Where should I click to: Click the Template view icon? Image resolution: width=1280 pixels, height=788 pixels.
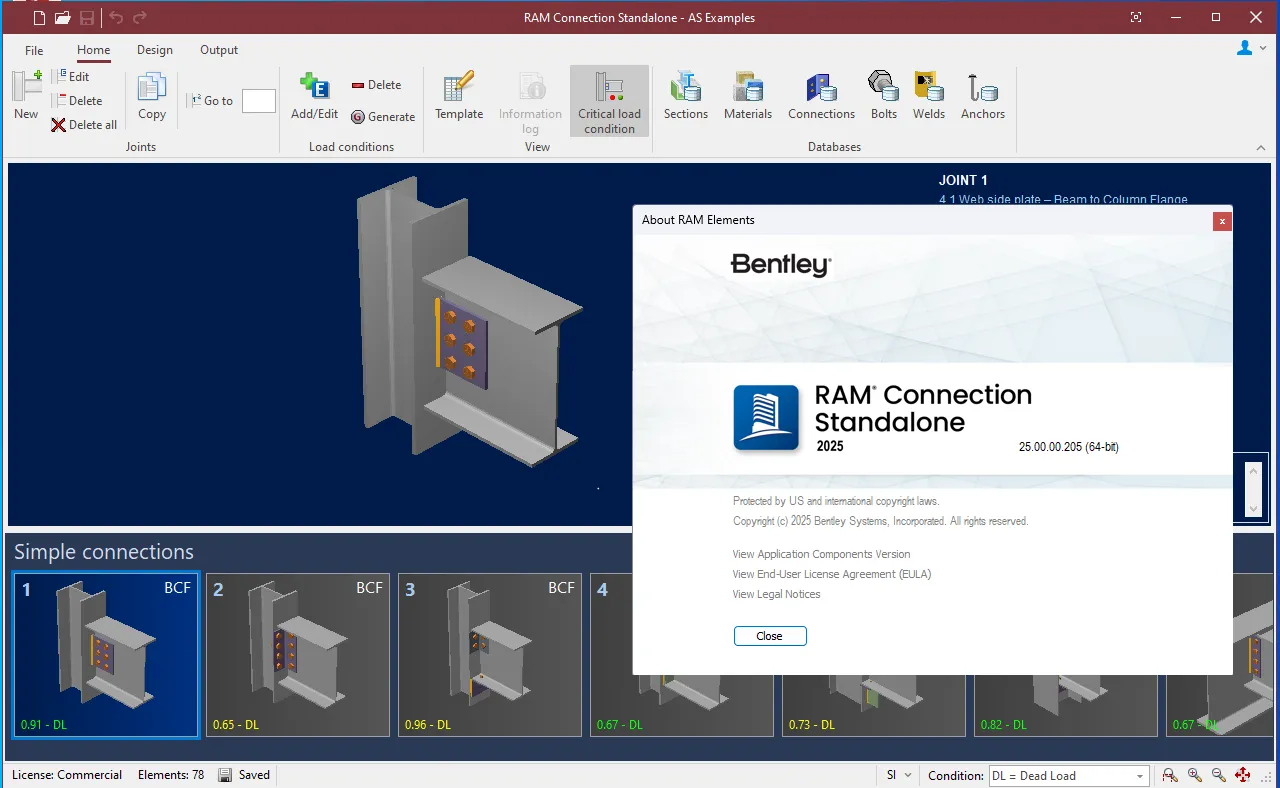(x=459, y=96)
